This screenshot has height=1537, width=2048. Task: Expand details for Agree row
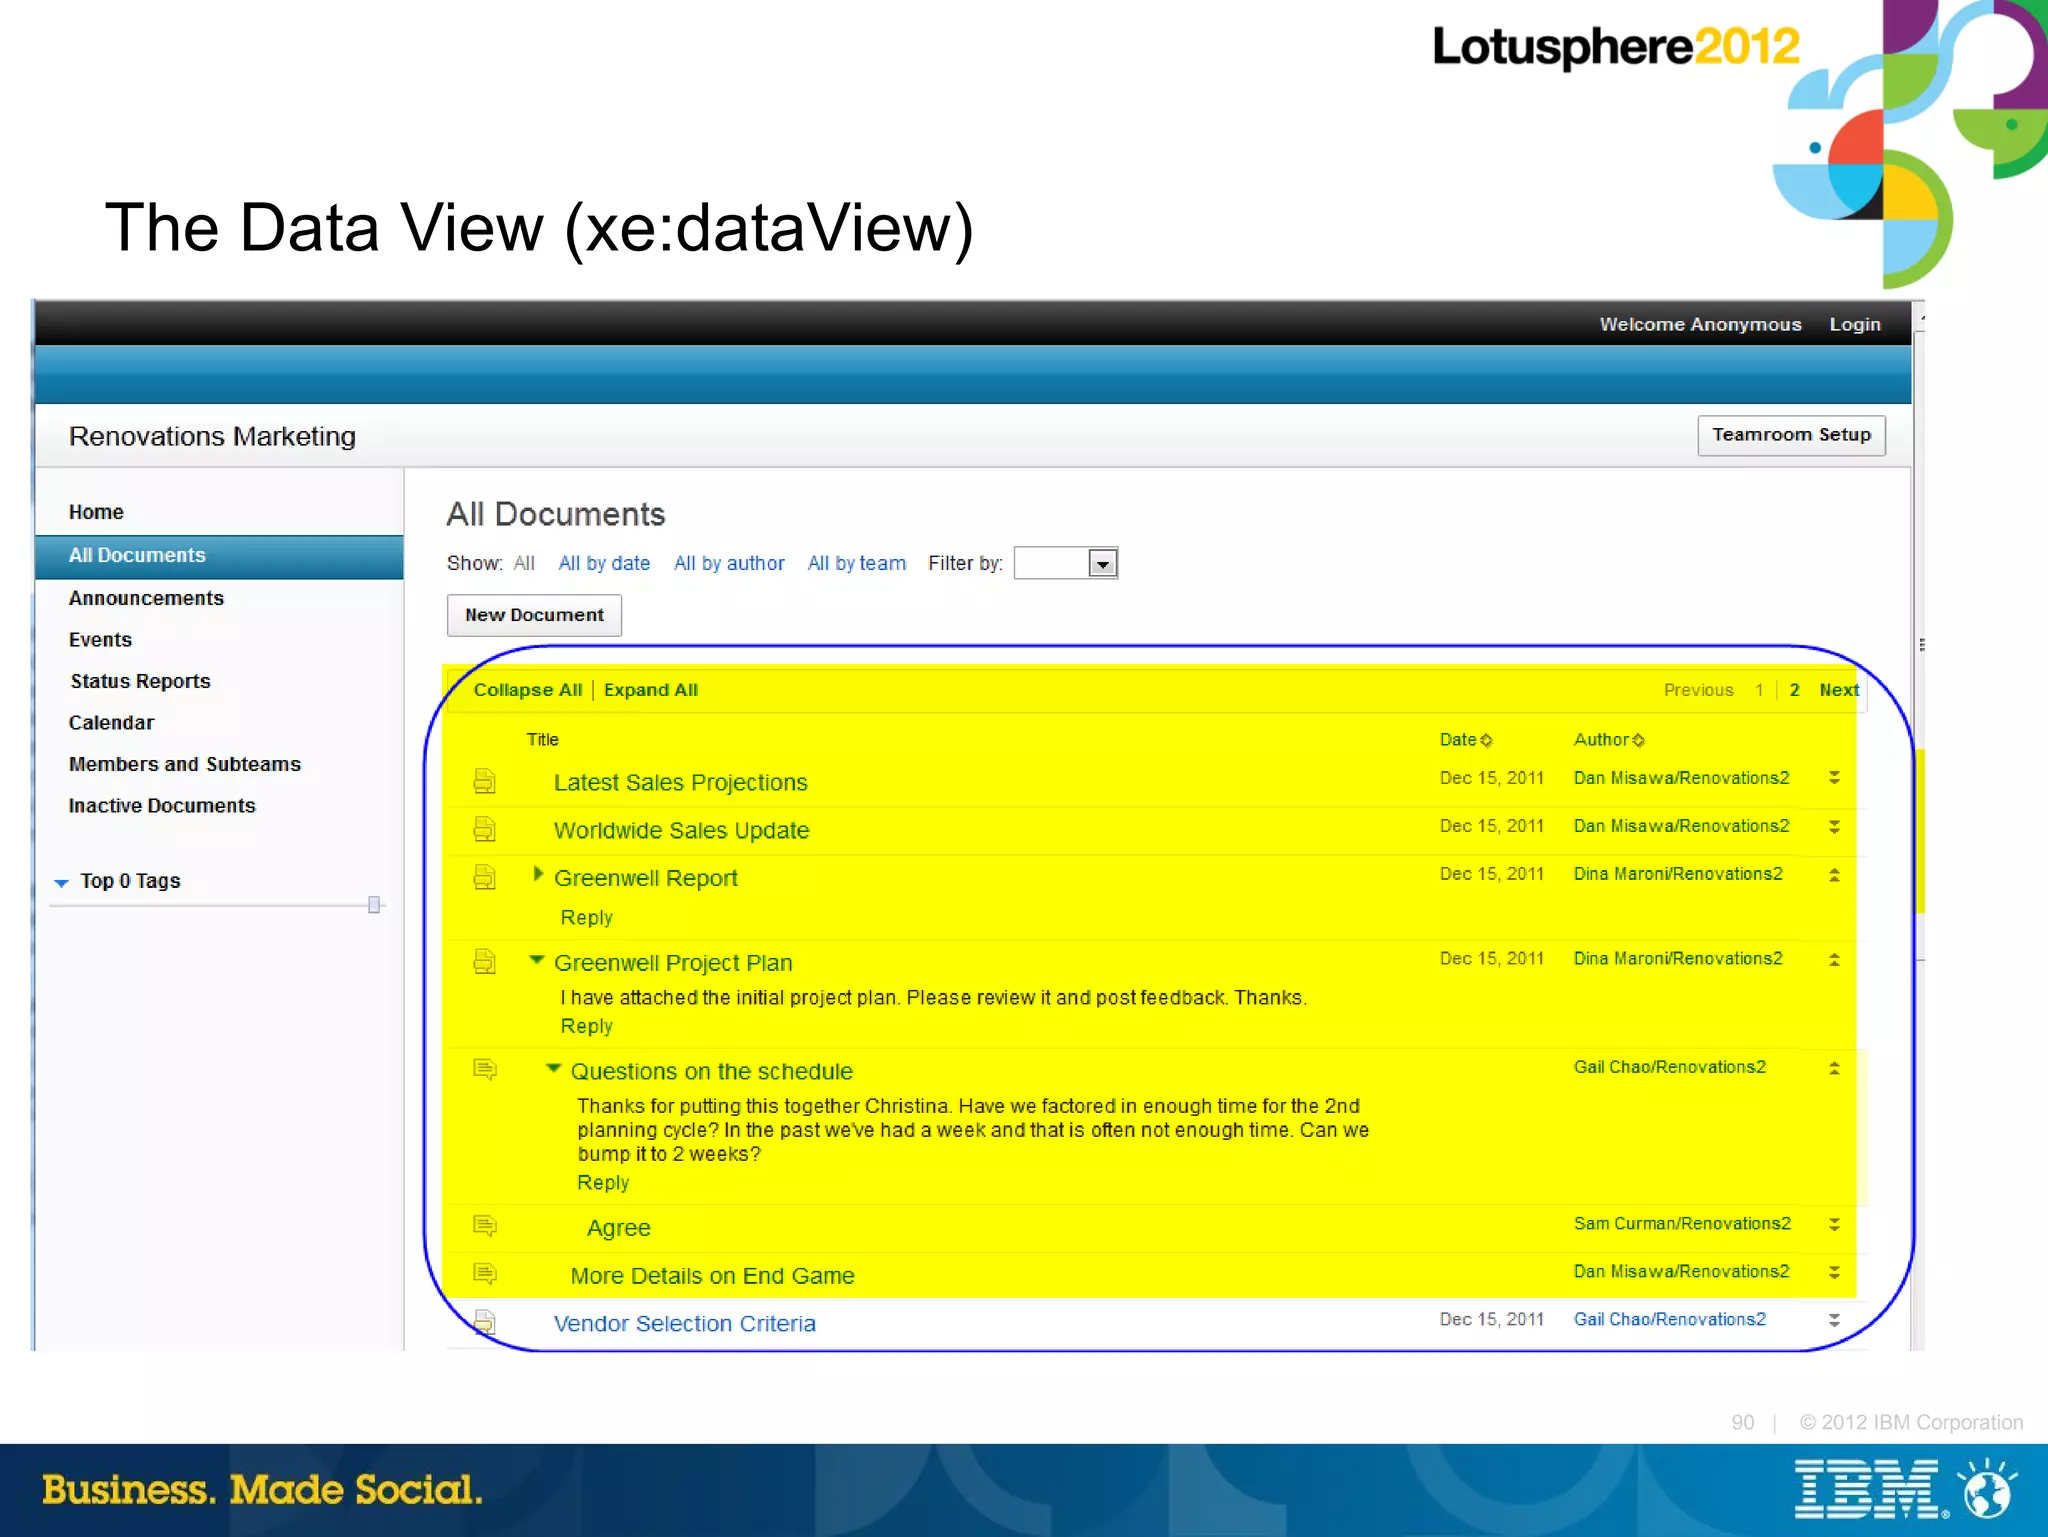point(1834,1224)
